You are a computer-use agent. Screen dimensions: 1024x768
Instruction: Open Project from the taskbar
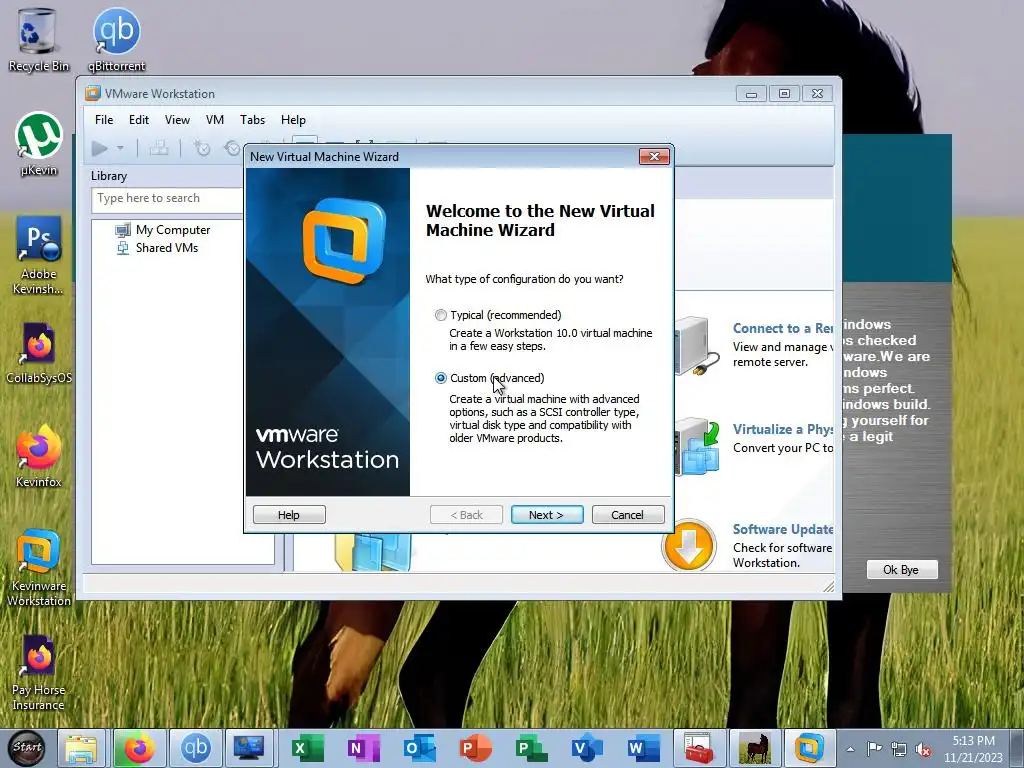click(x=532, y=748)
